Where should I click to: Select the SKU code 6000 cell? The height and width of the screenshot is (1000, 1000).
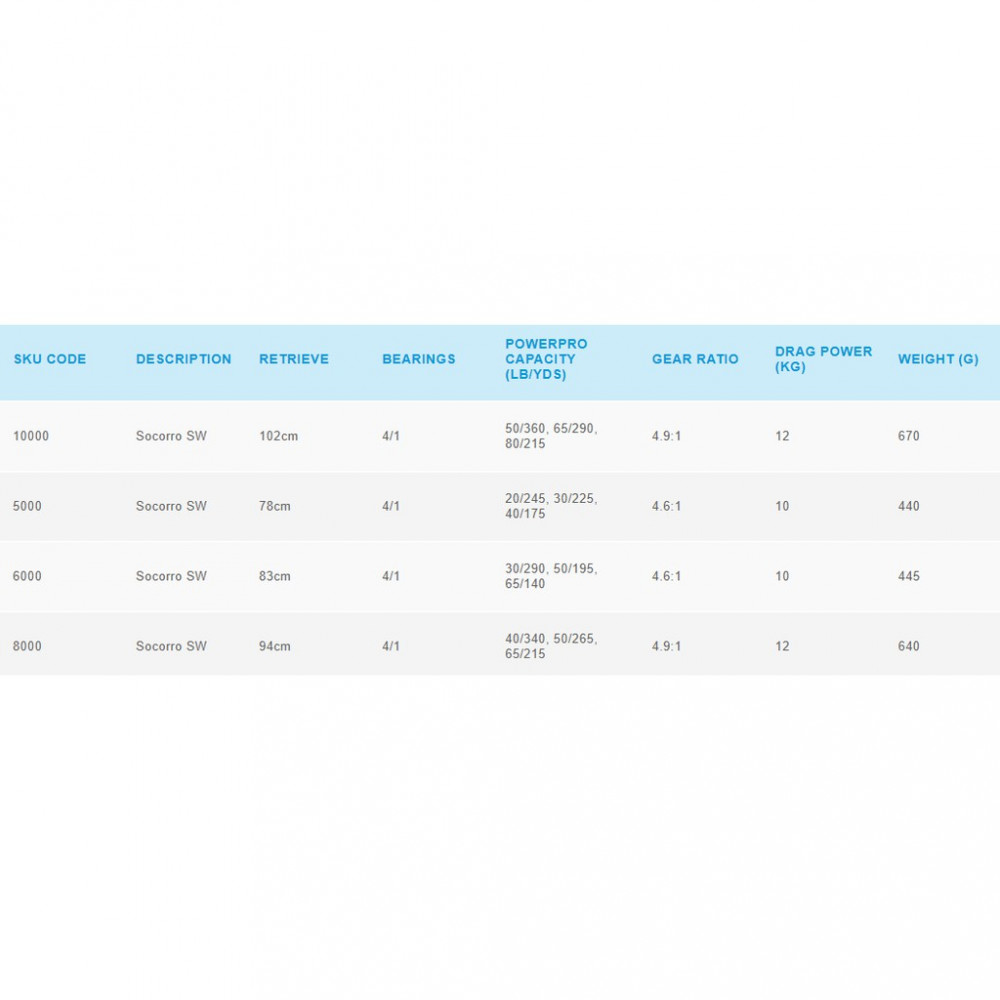[28, 576]
